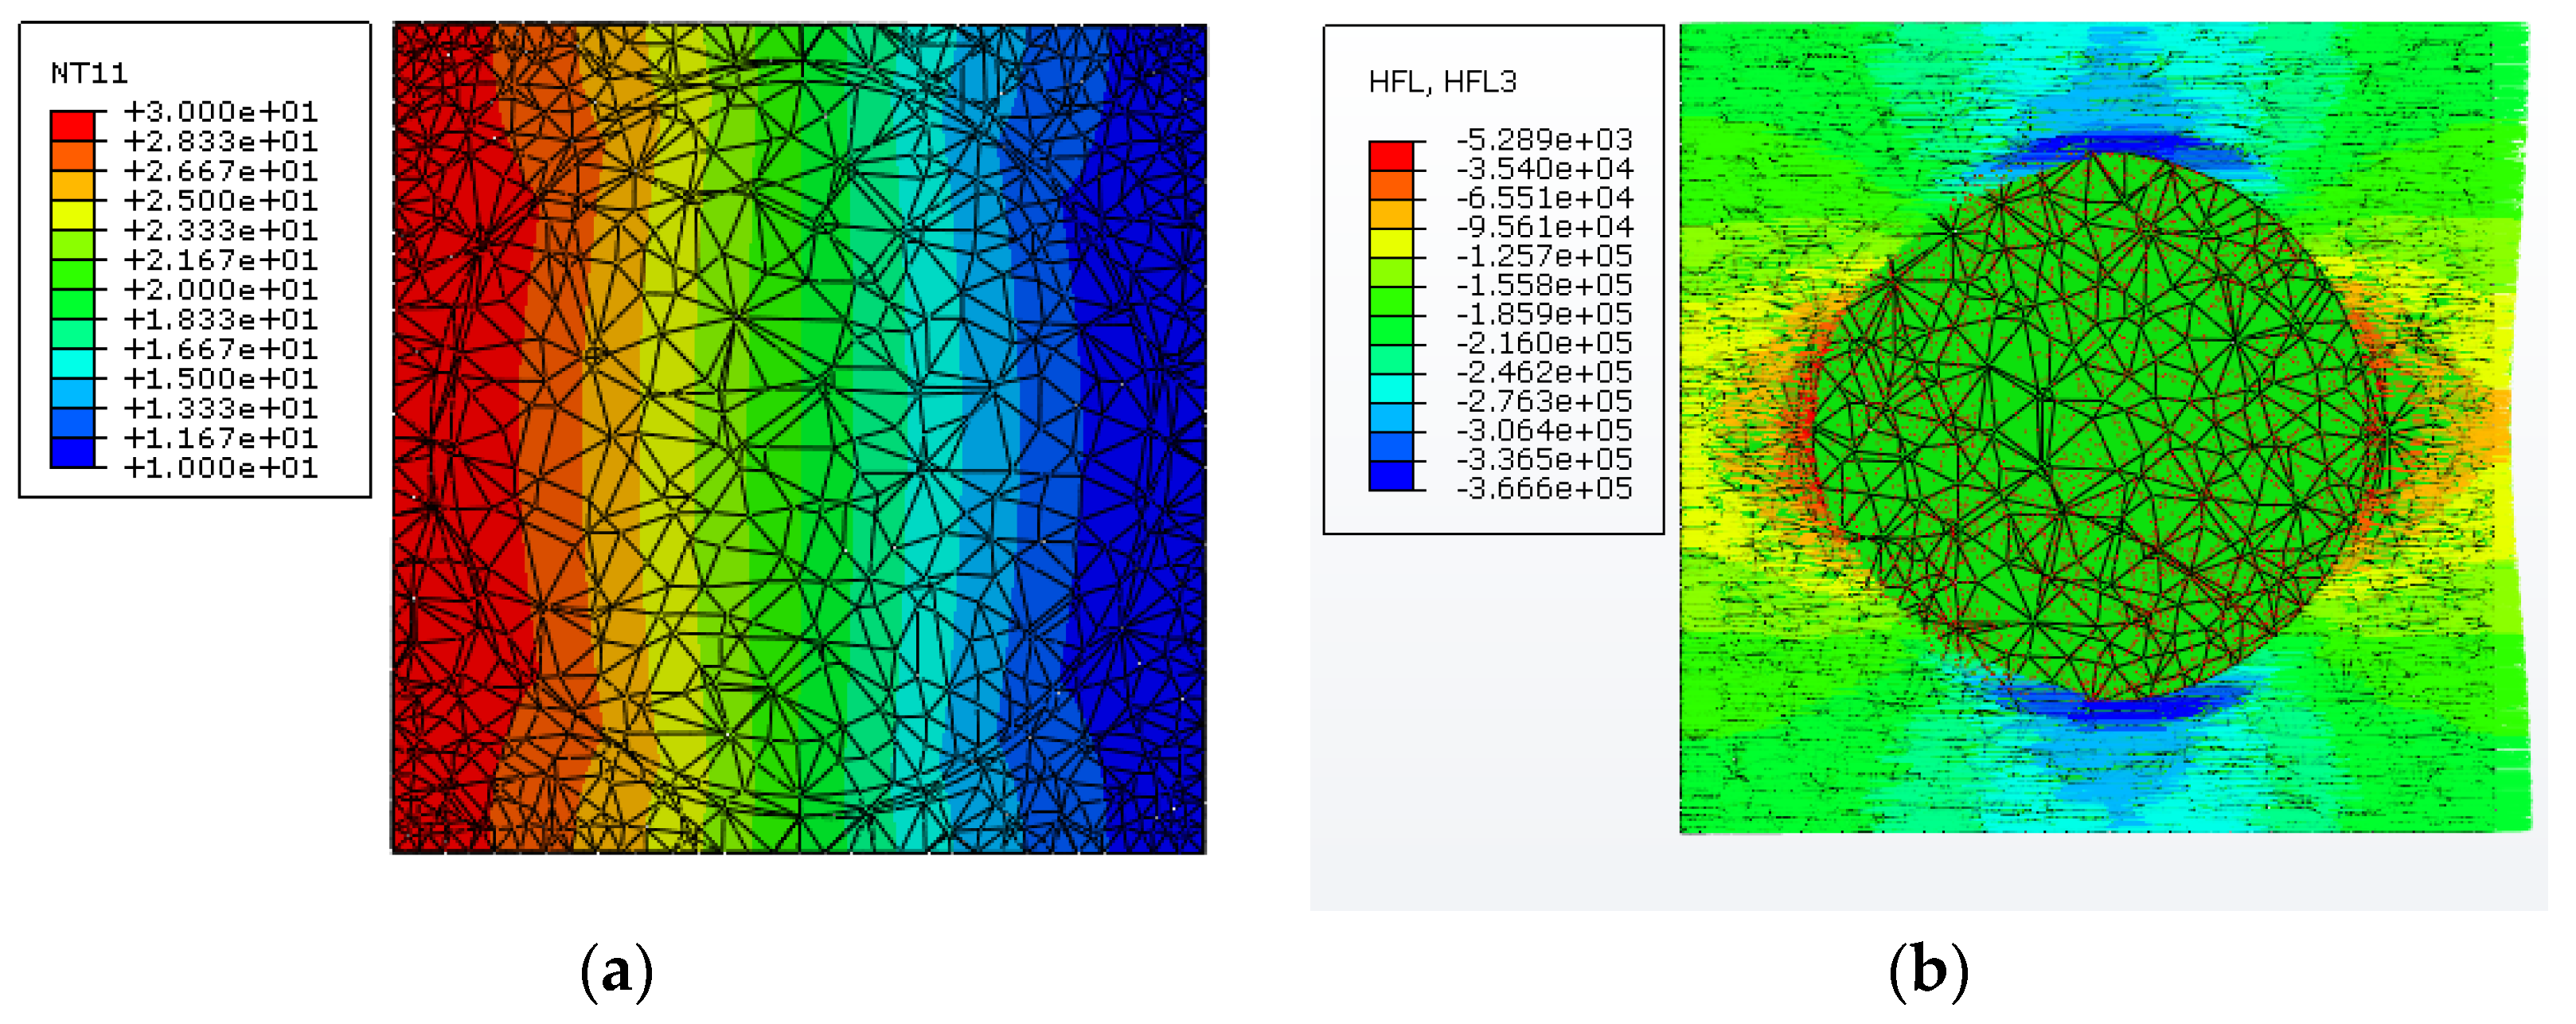The height and width of the screenshot is (1024, 2576).
Task: Click the red HFL3 legend swatch
Action: (x=1391, y=156)
